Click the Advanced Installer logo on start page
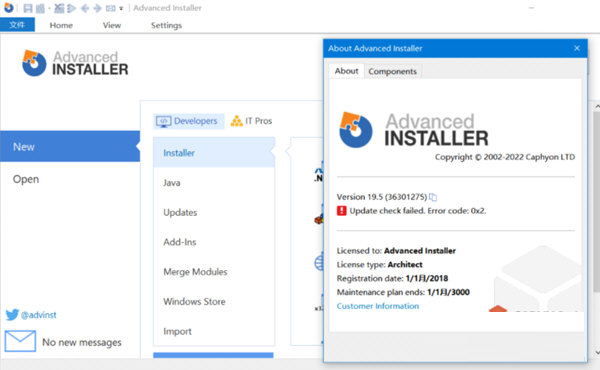Viewport: 600px width, 370px height. (75, 63)
